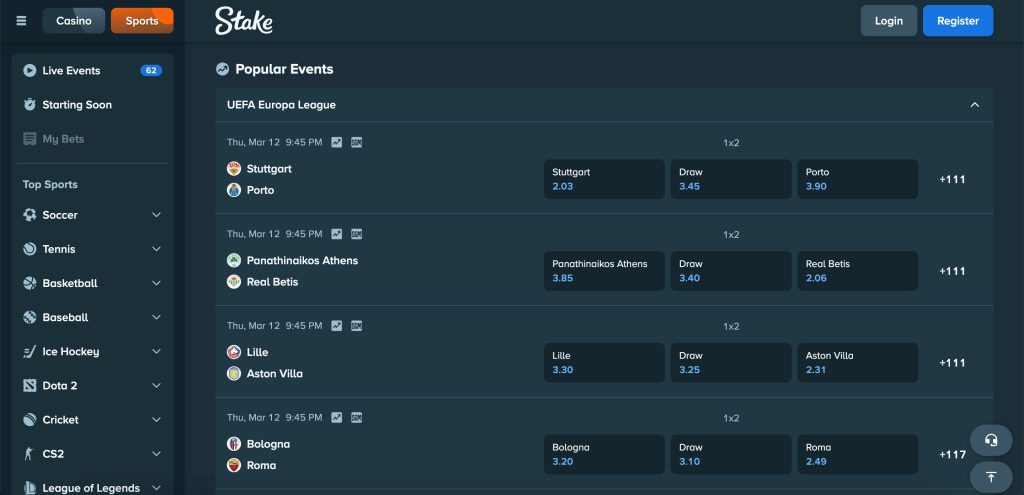Click the Cricket icon in sidebar
Image resolution: width=1024 pixels, height=495 pixels.
[x=29, y=419]
